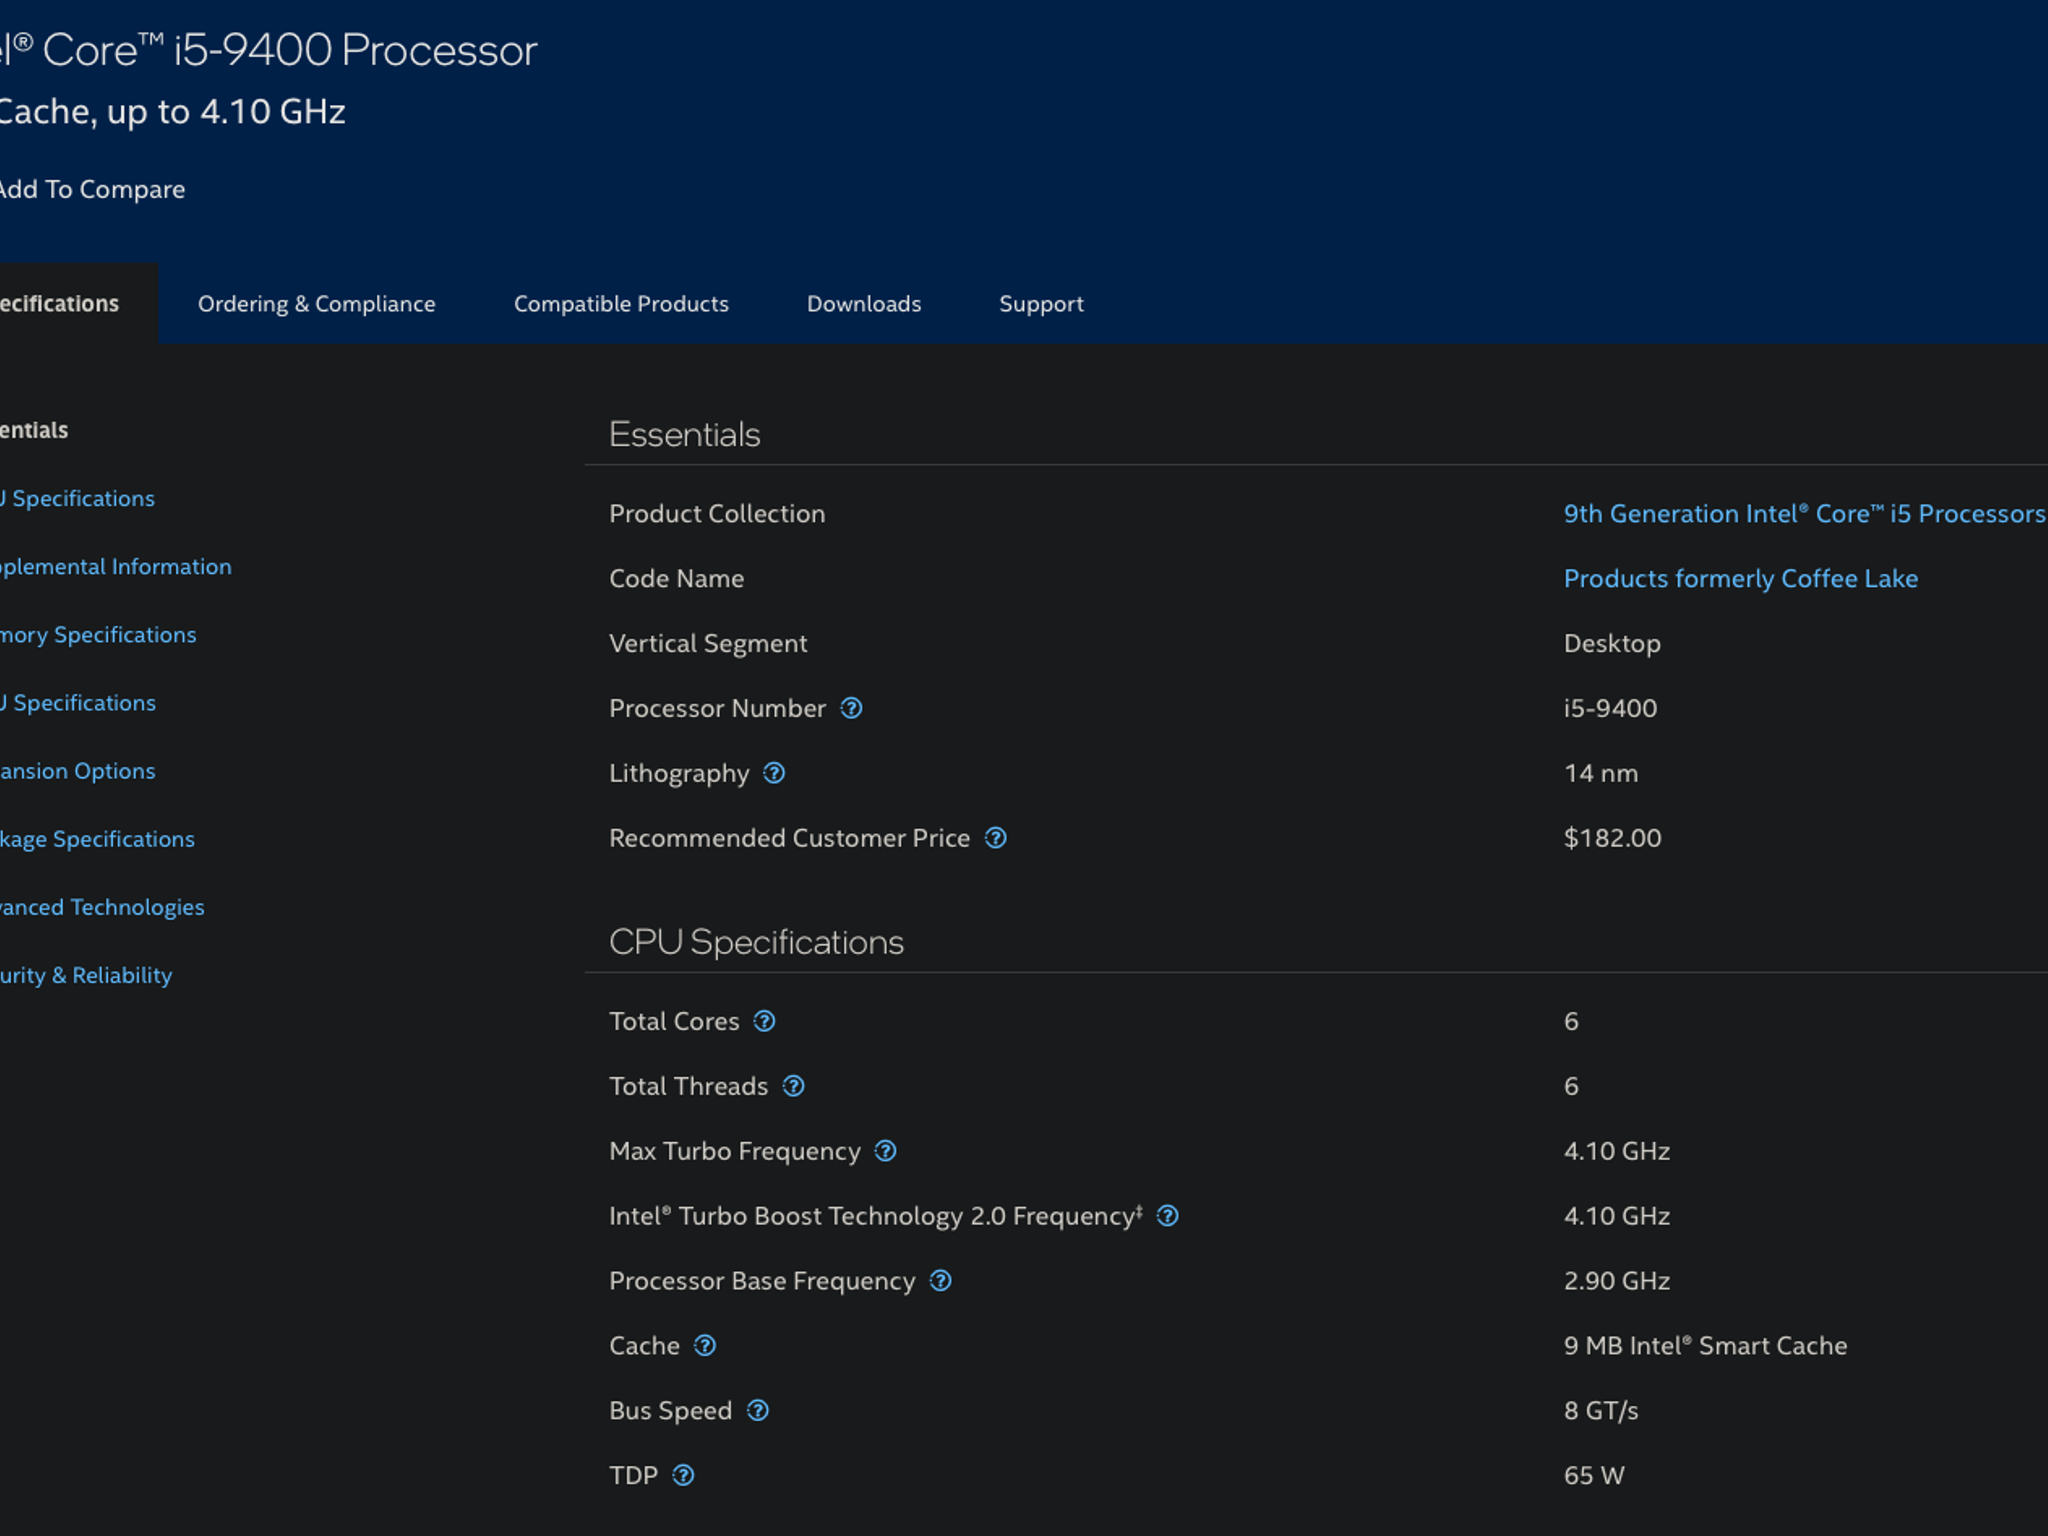
Task: Click the Lithography info question icon
Action: pyautogui.click(x=774, y=773)
